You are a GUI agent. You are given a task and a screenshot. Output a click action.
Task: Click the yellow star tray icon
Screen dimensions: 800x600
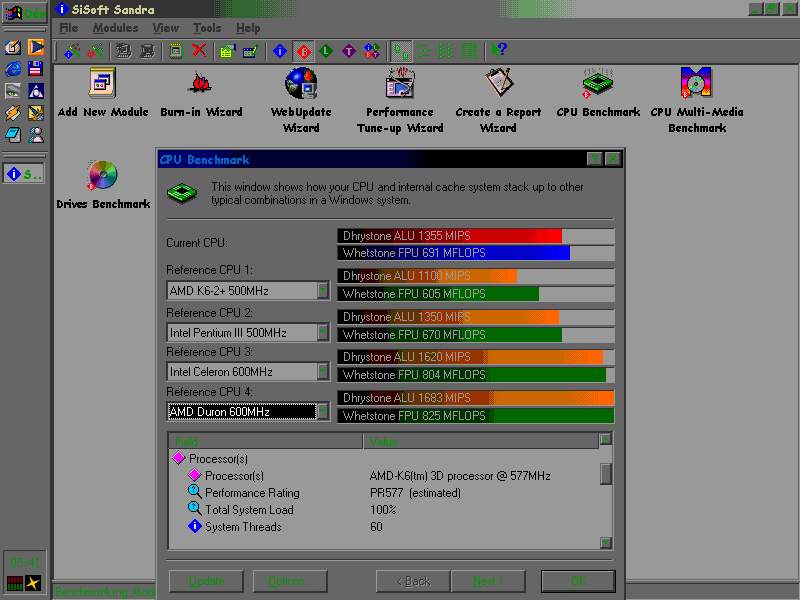[x=33, y=583]
